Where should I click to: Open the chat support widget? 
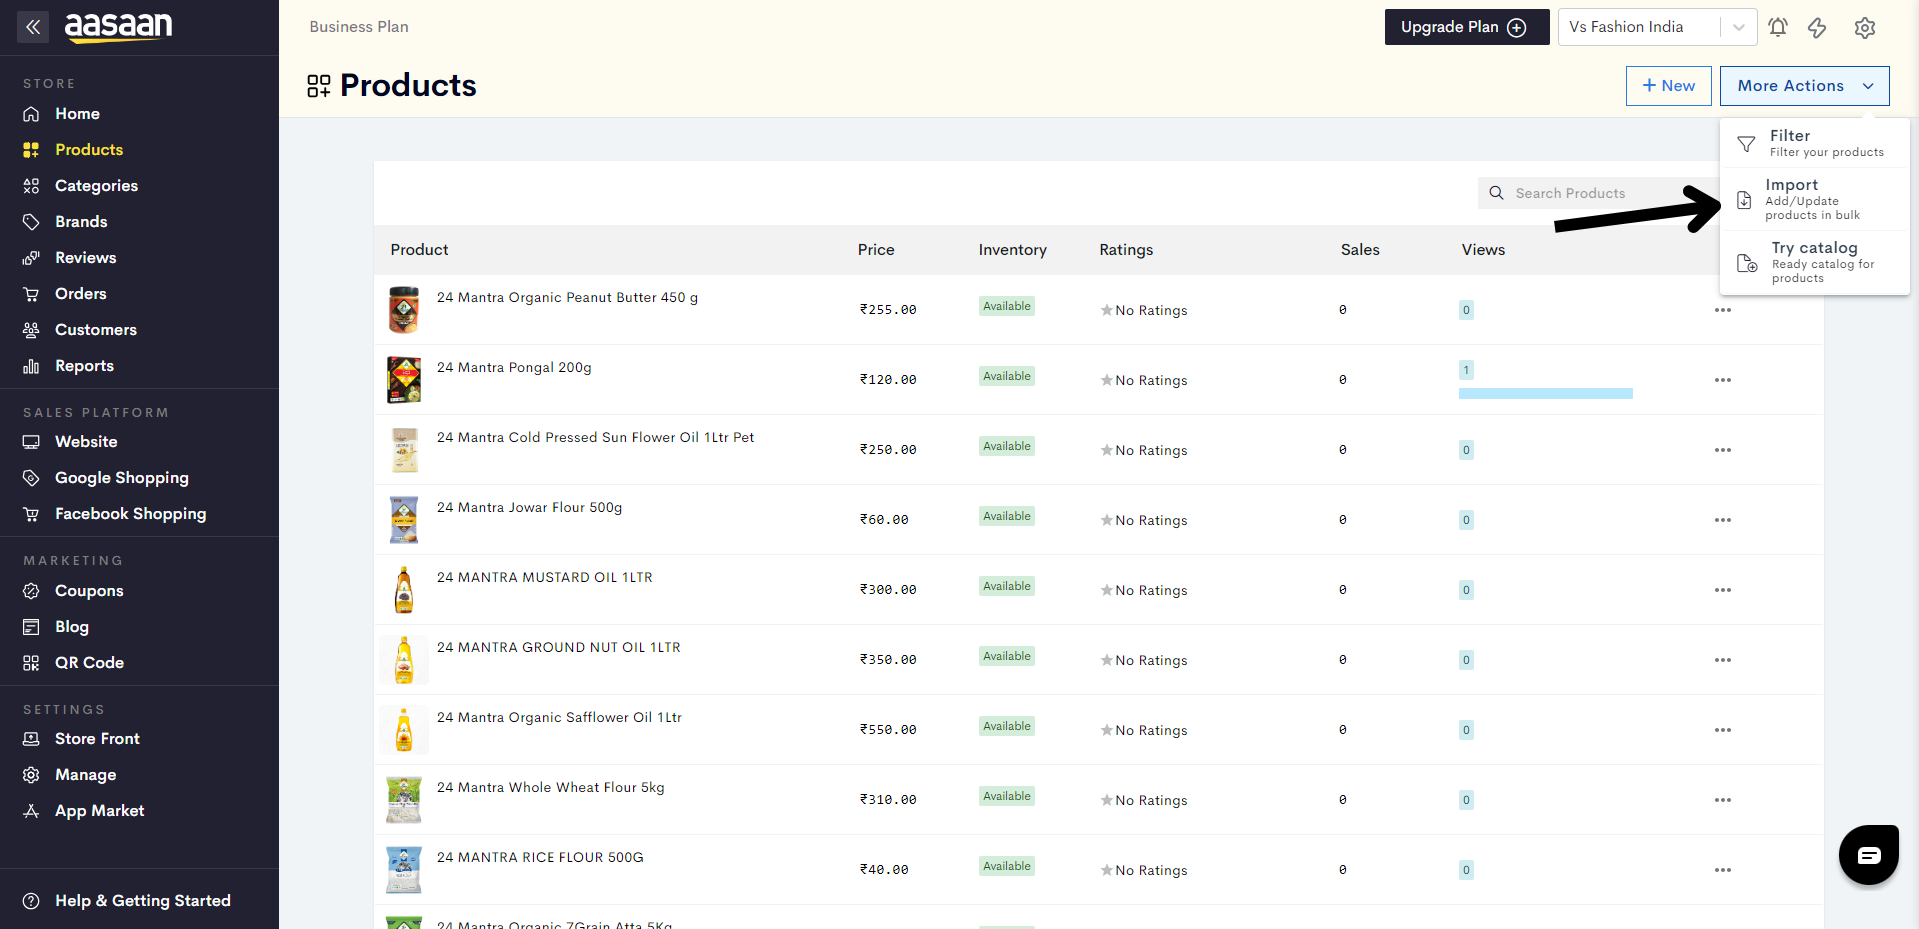click(1869, 855)
